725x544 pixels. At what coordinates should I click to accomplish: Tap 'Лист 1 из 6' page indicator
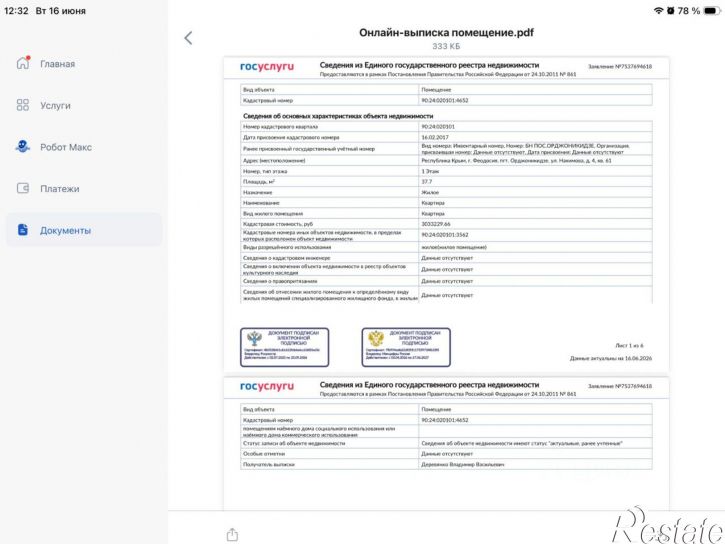click(x=629, y=345)
